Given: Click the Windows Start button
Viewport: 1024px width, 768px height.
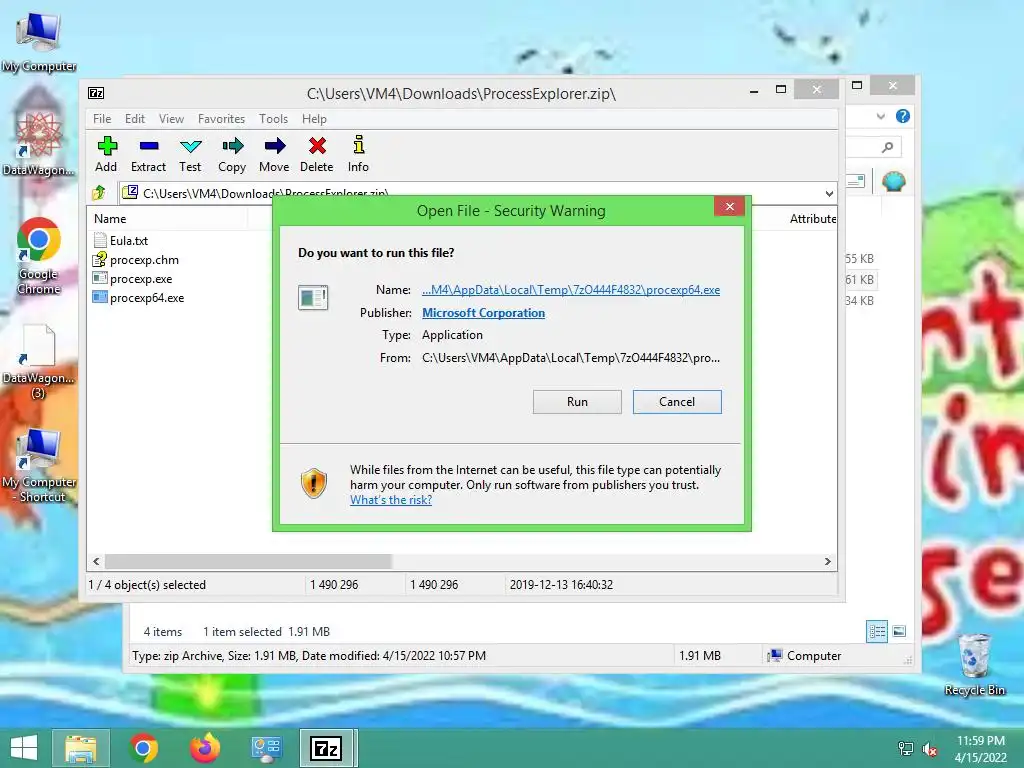Looking at the screenshot, I should [24, 748].
